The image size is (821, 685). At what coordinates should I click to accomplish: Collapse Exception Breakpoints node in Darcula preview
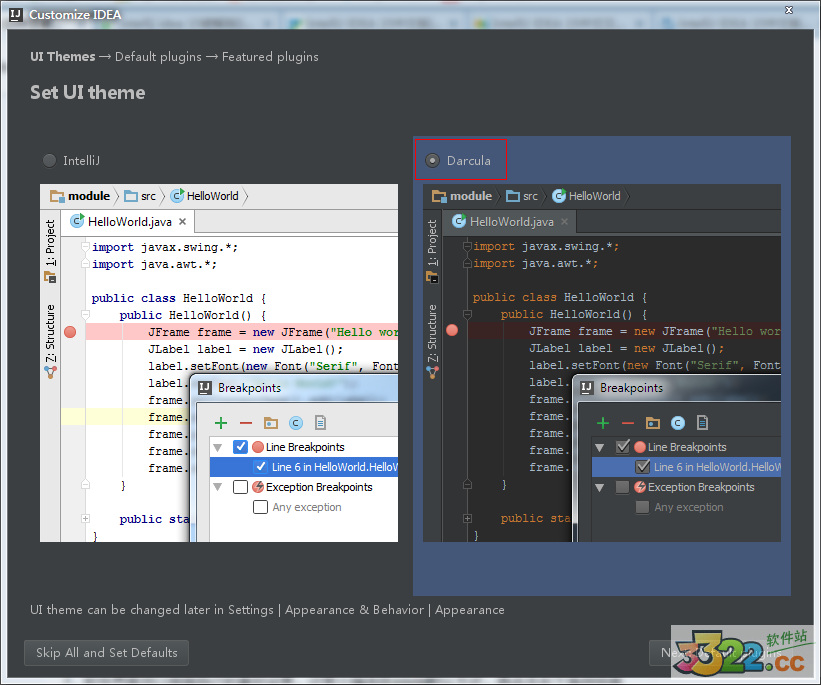coord(600,488)
